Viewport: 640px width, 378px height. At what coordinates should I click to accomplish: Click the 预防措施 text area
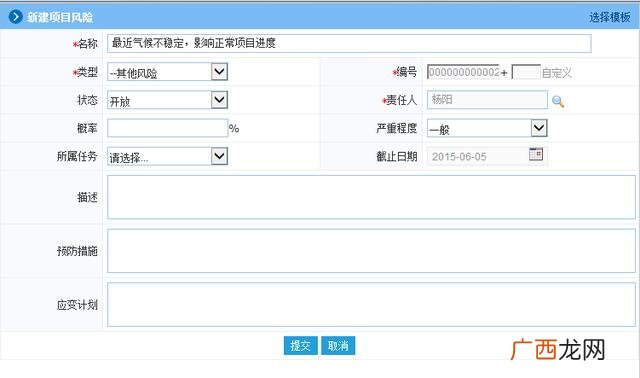click(371, 251)
